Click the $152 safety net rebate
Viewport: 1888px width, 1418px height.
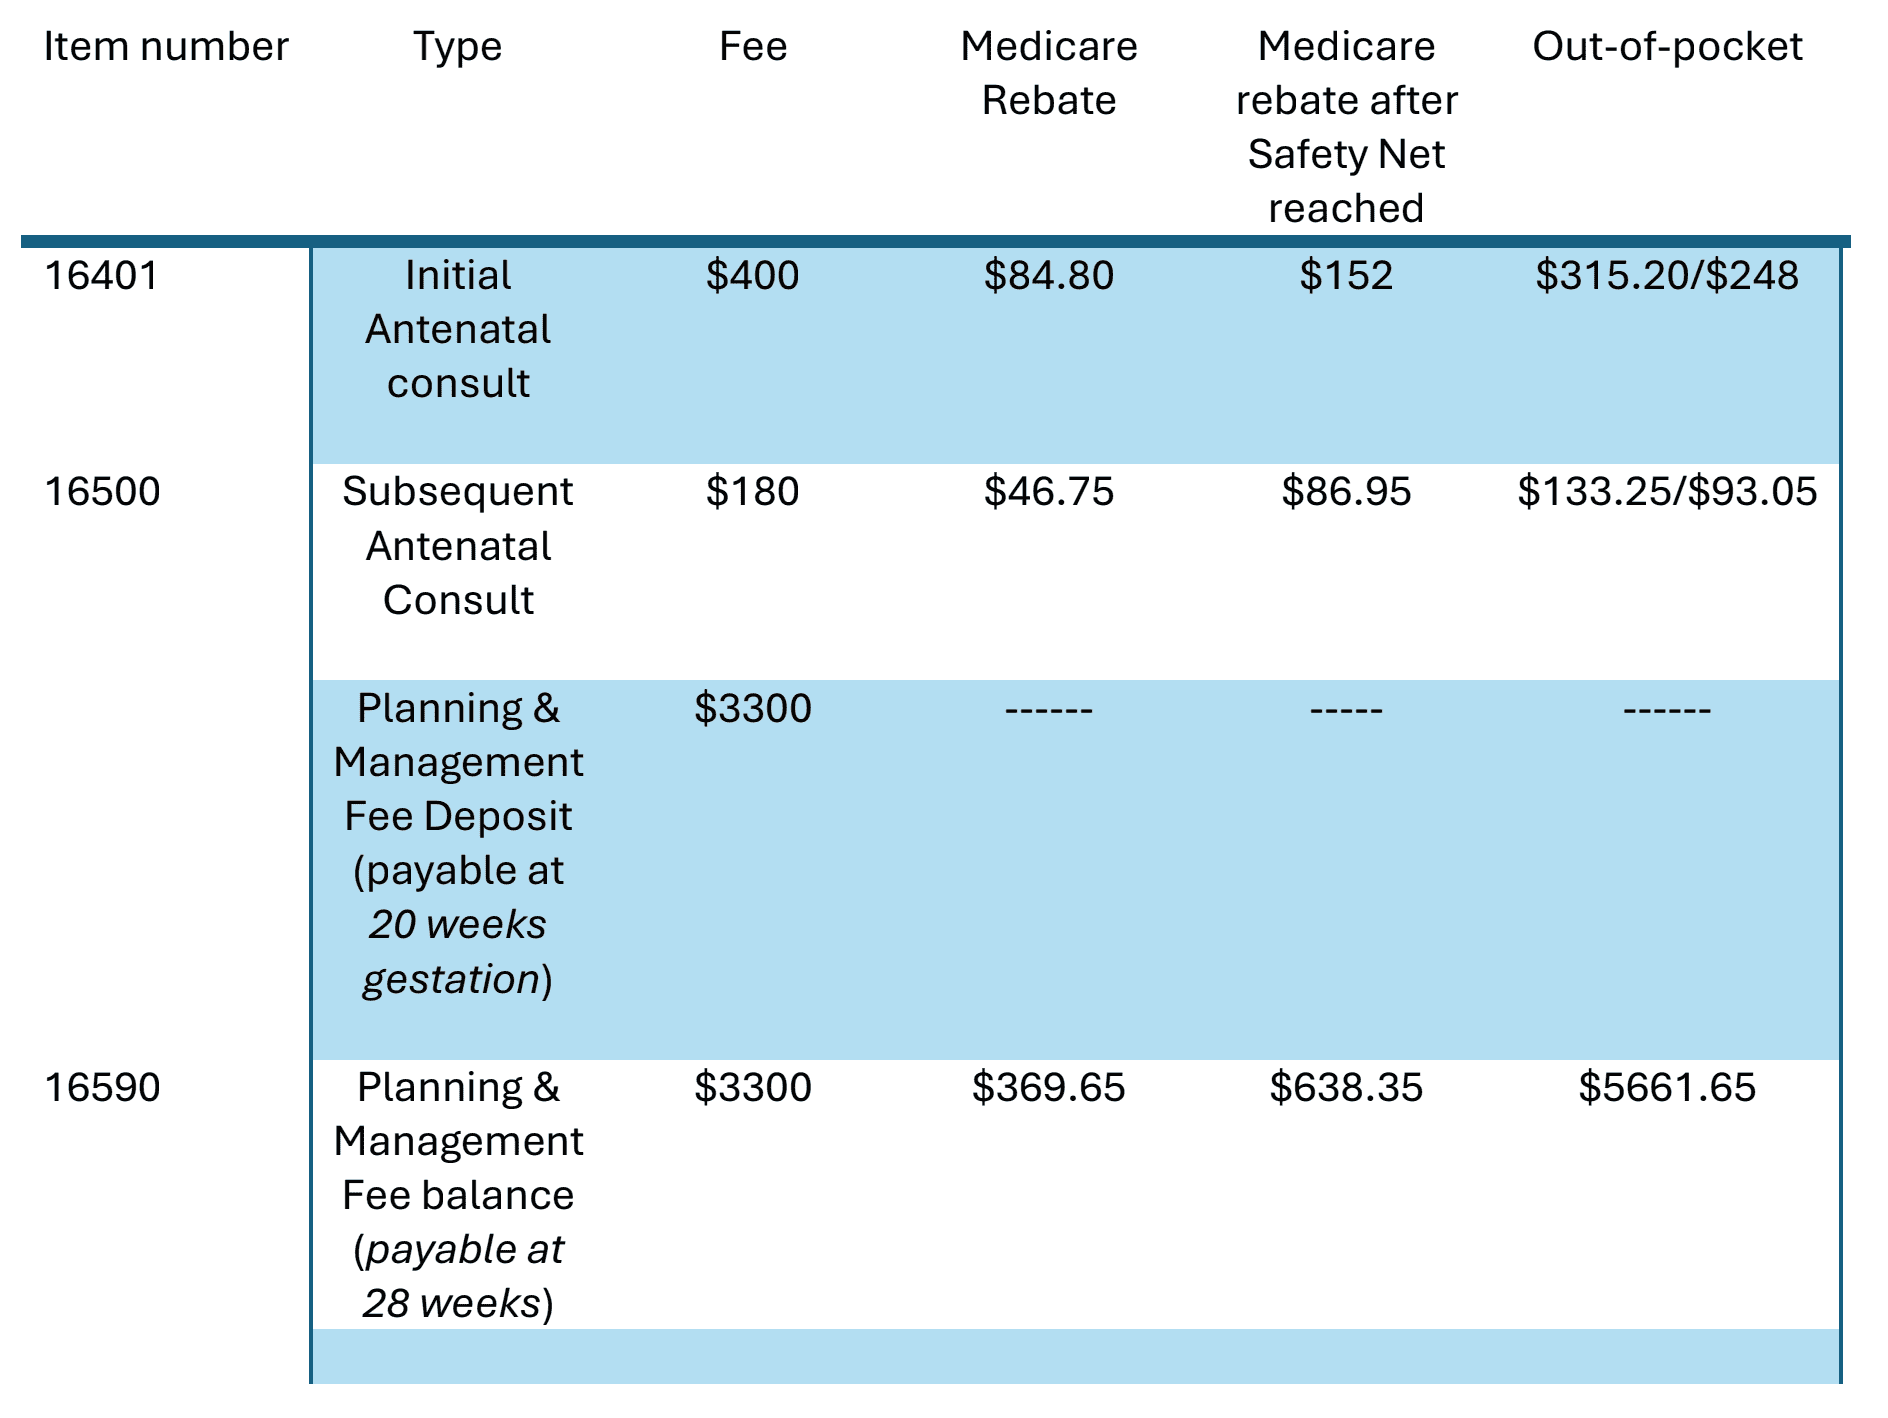coord(1346,276)
